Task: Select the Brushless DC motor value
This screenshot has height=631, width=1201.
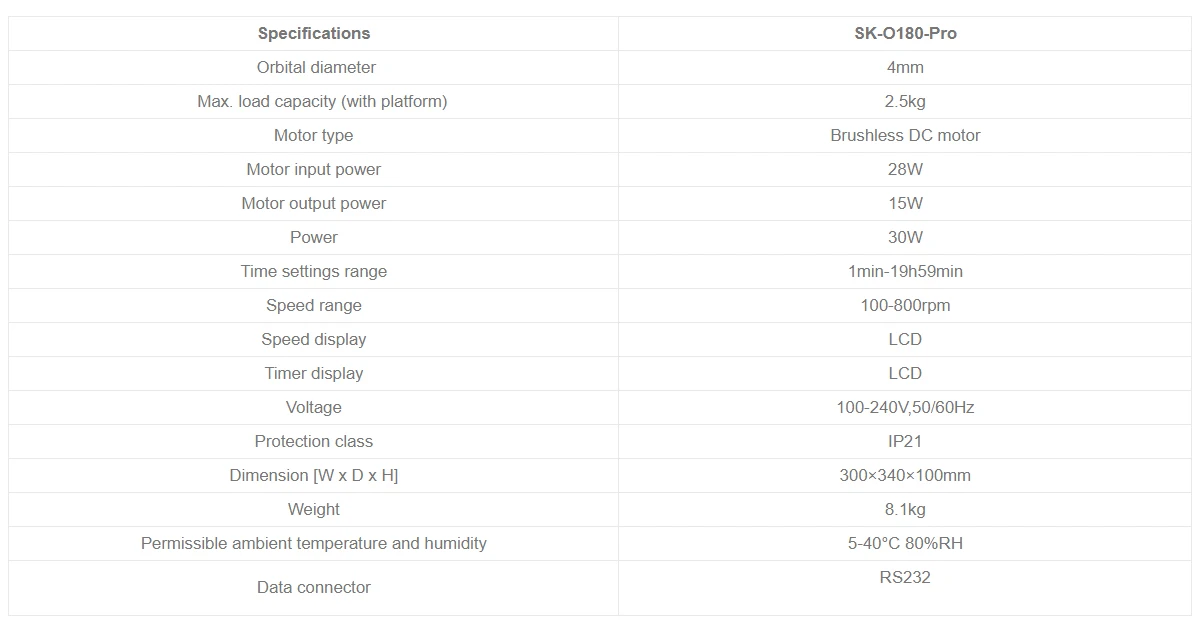Action: (x=905, y=135)
